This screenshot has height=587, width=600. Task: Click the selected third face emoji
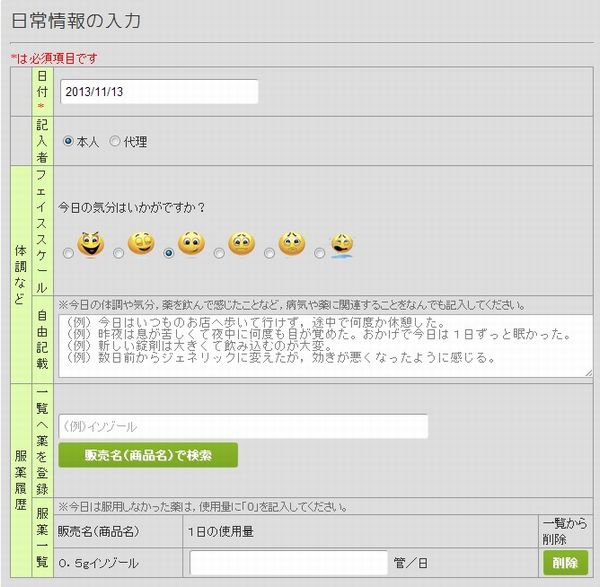coord(191,243)
